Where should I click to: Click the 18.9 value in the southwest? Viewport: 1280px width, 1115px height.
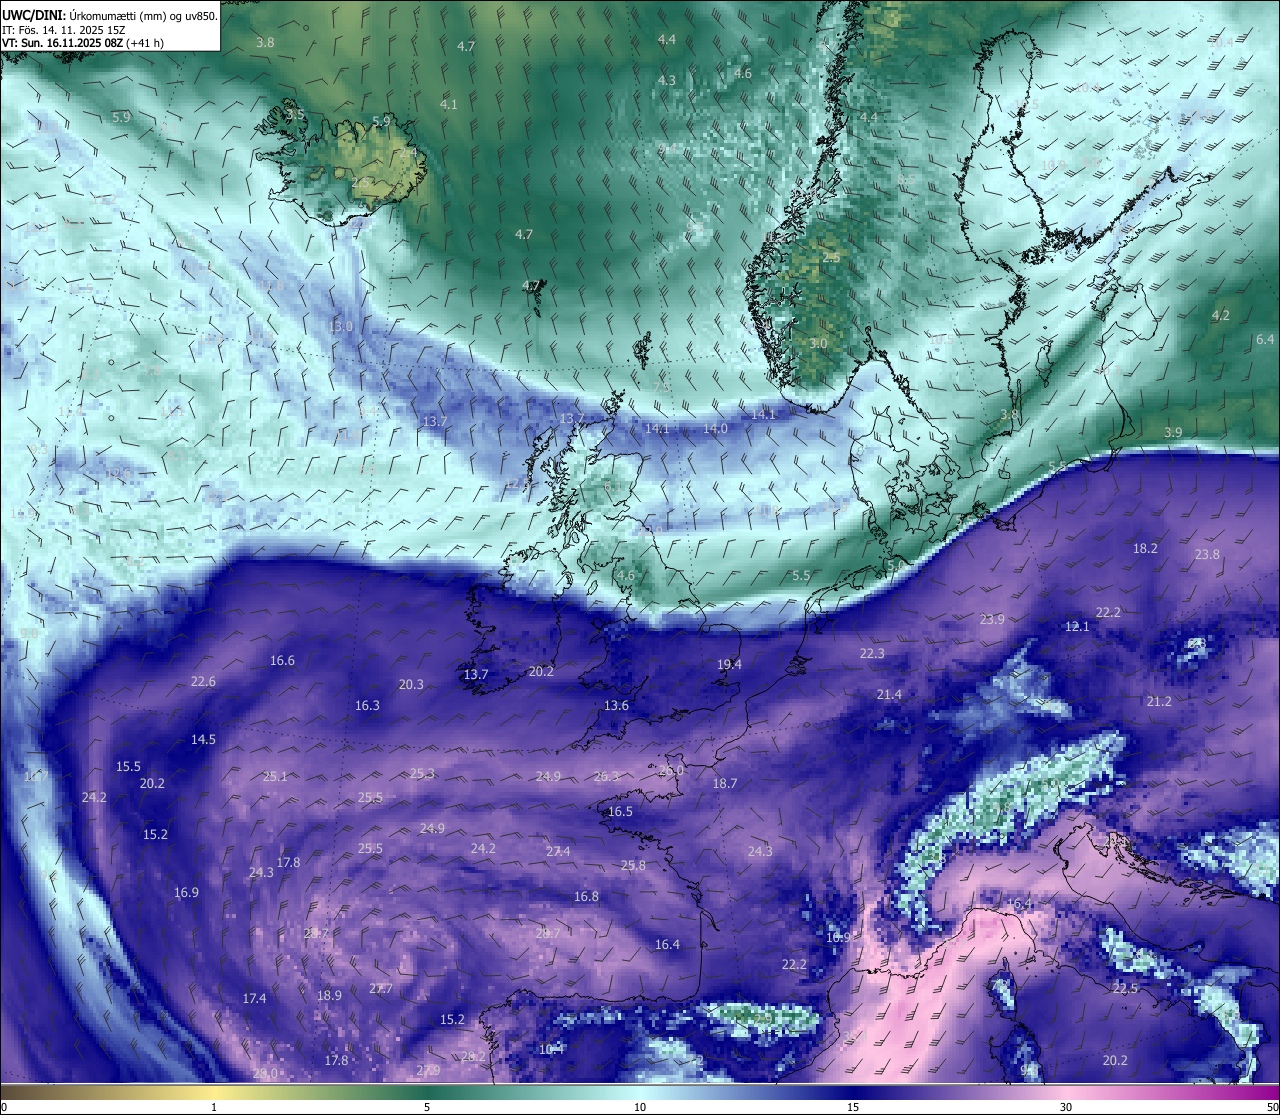click(329, 996)
